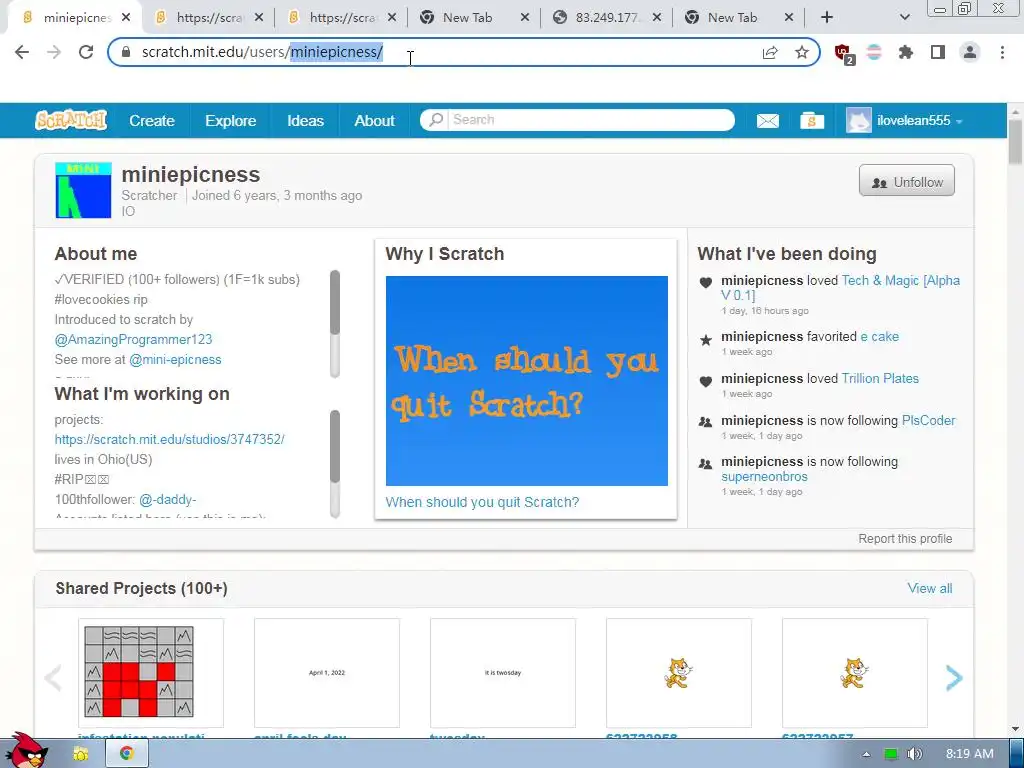Toggle the browser side panel icon

coord(938,52)
